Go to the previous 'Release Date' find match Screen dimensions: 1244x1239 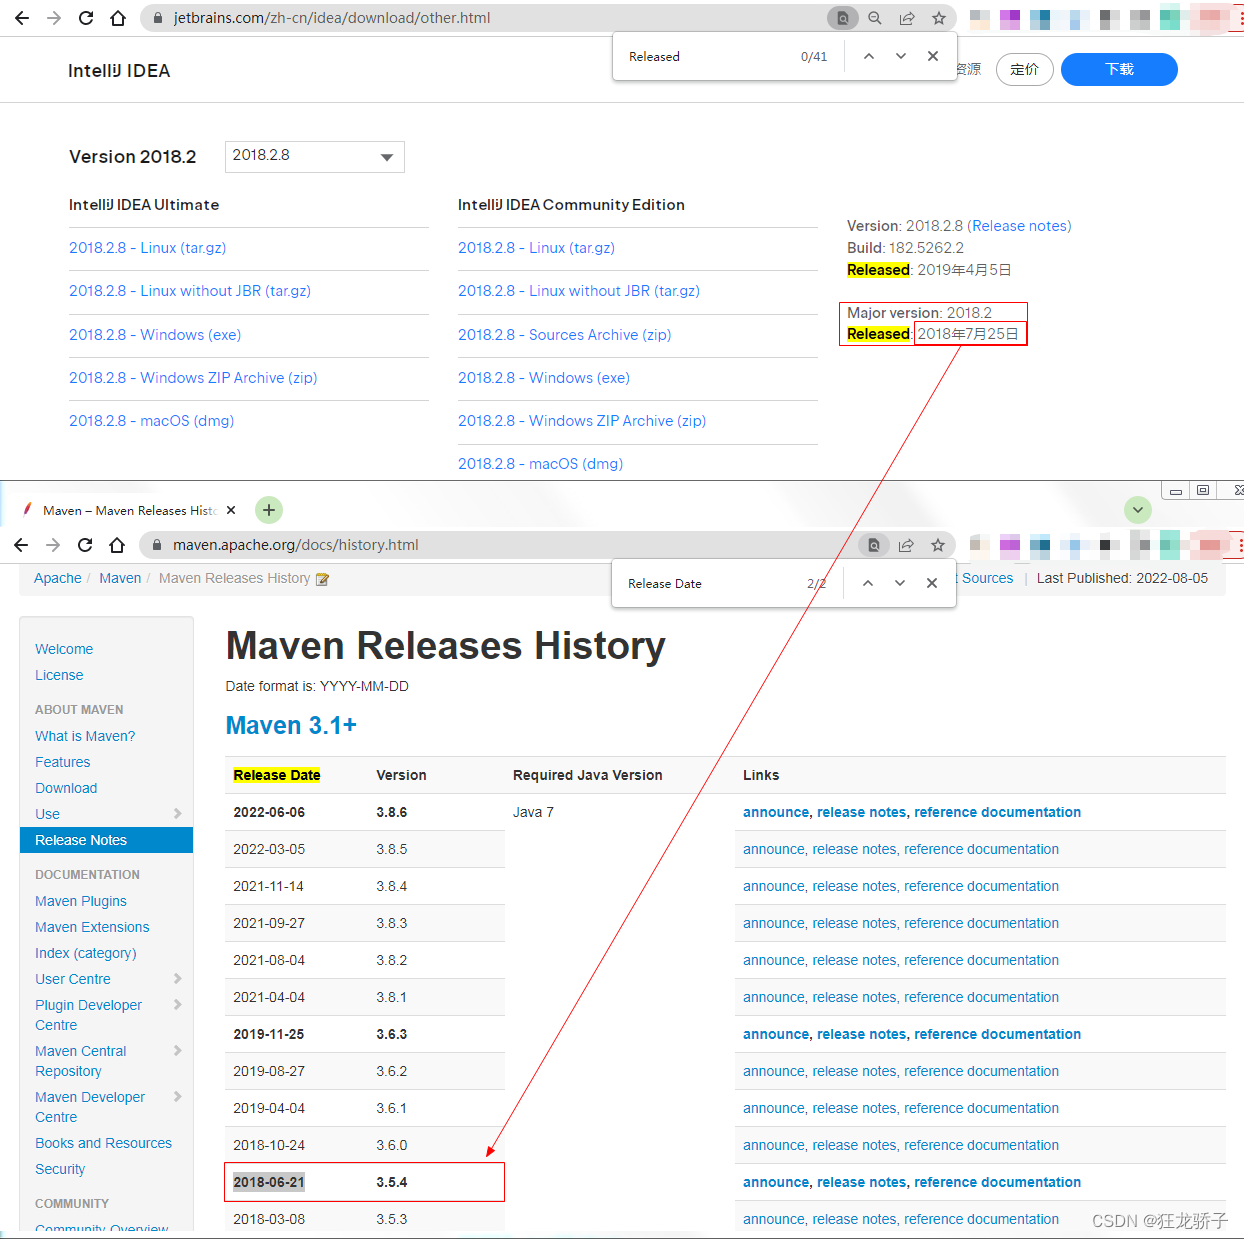point(868,583)
